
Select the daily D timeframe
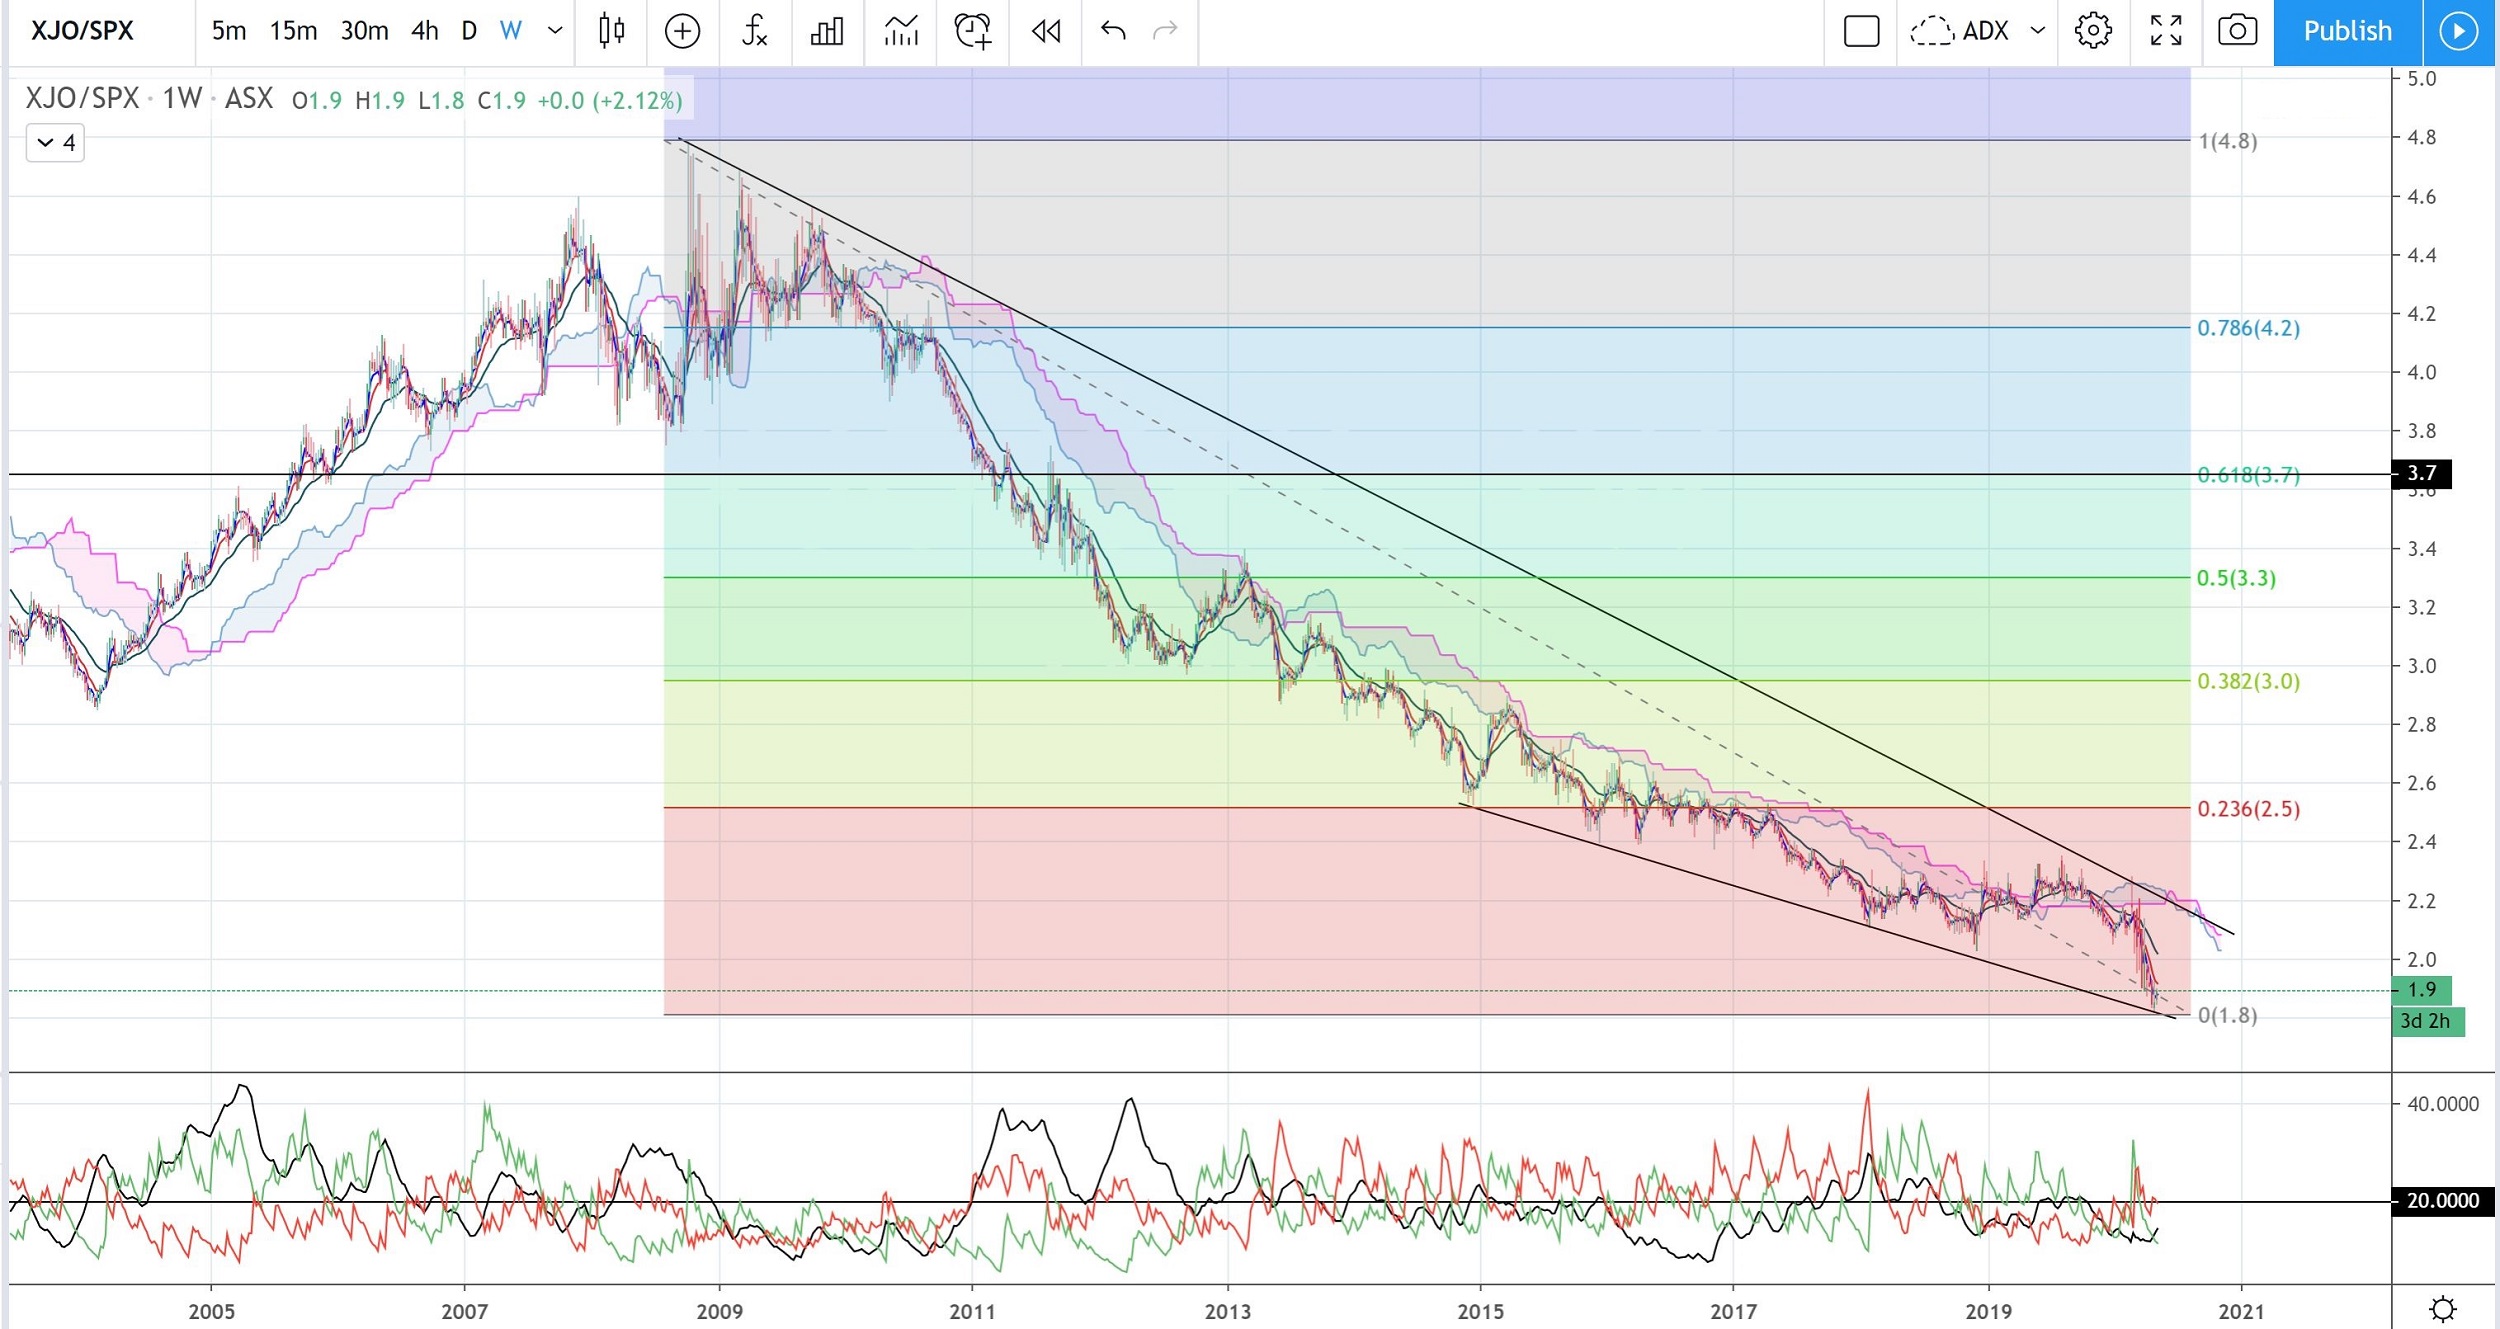point(469,31)
